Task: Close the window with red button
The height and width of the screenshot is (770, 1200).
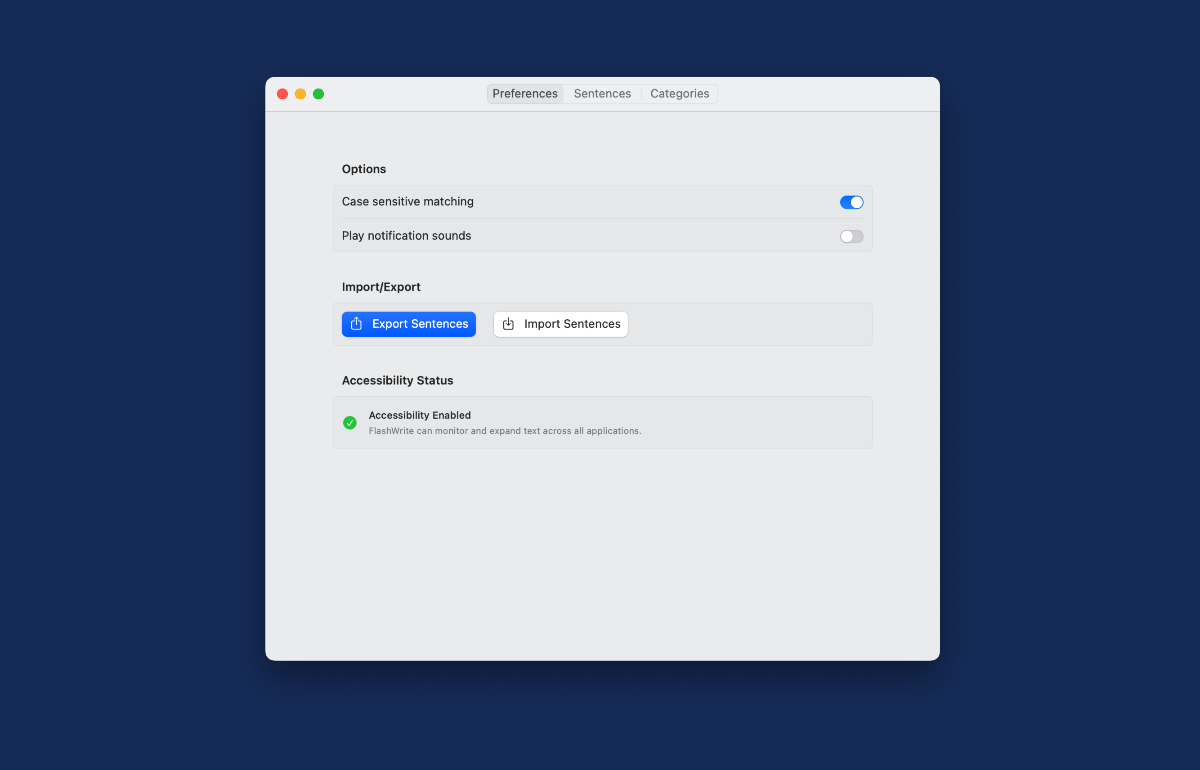Action: [x=282, y=94]
